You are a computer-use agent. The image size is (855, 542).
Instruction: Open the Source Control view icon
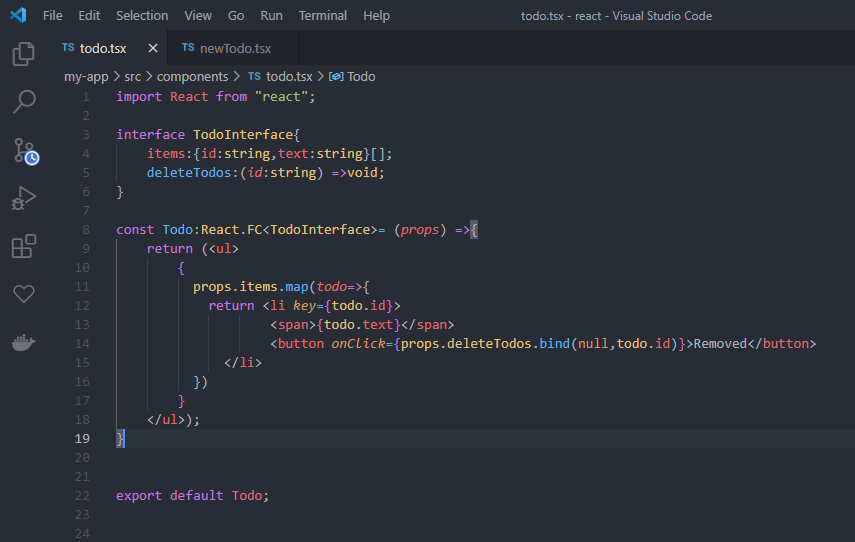click(24, 150)
